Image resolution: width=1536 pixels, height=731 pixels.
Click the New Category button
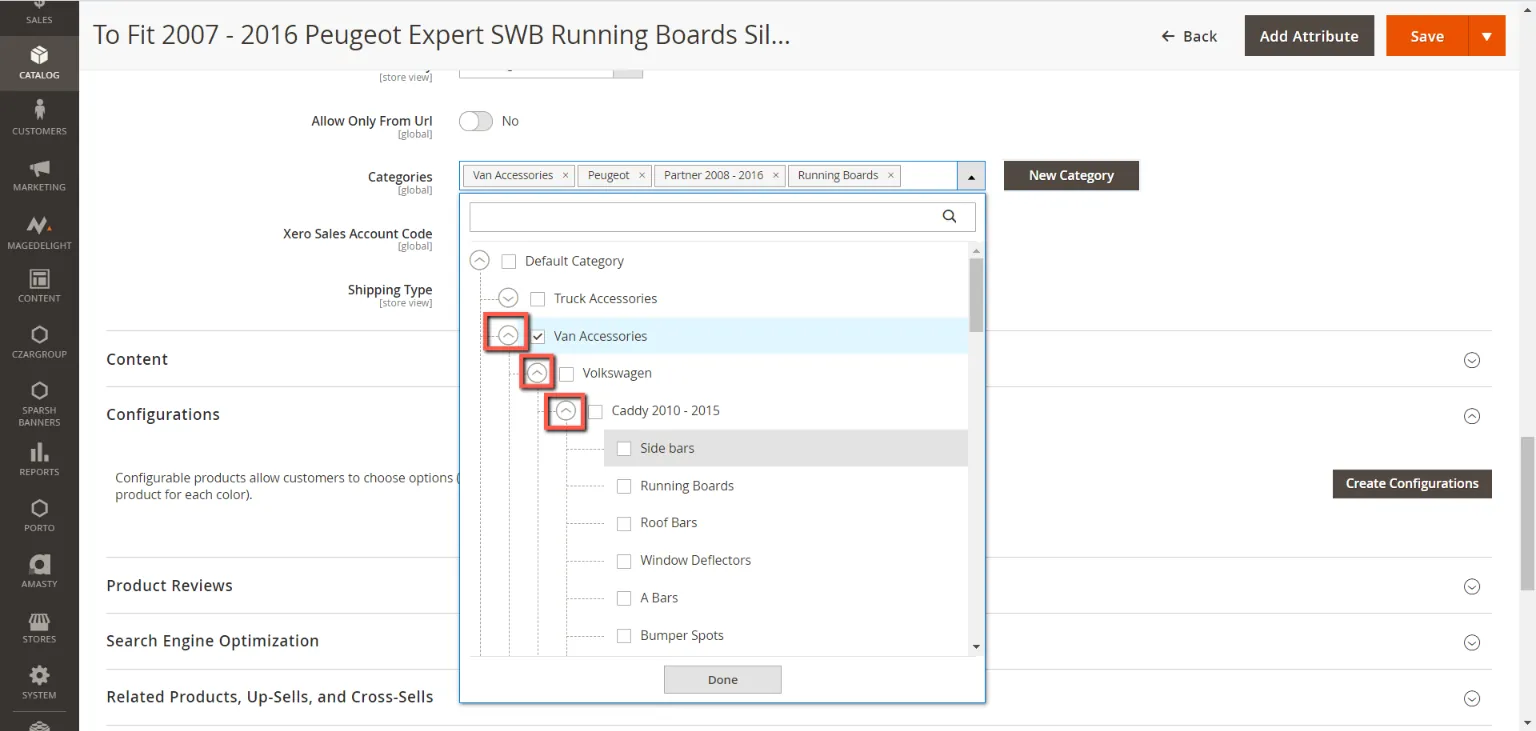pyautogui.click(x=1071, y=175)
